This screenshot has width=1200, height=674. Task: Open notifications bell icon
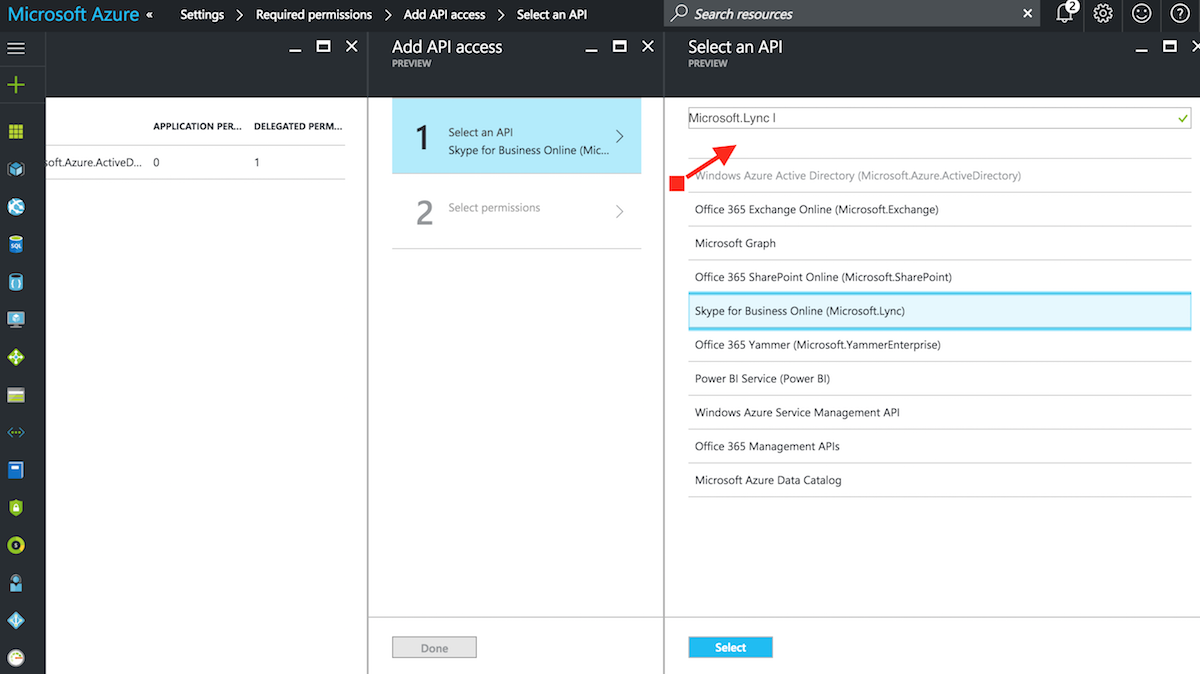pos(1065,14)
